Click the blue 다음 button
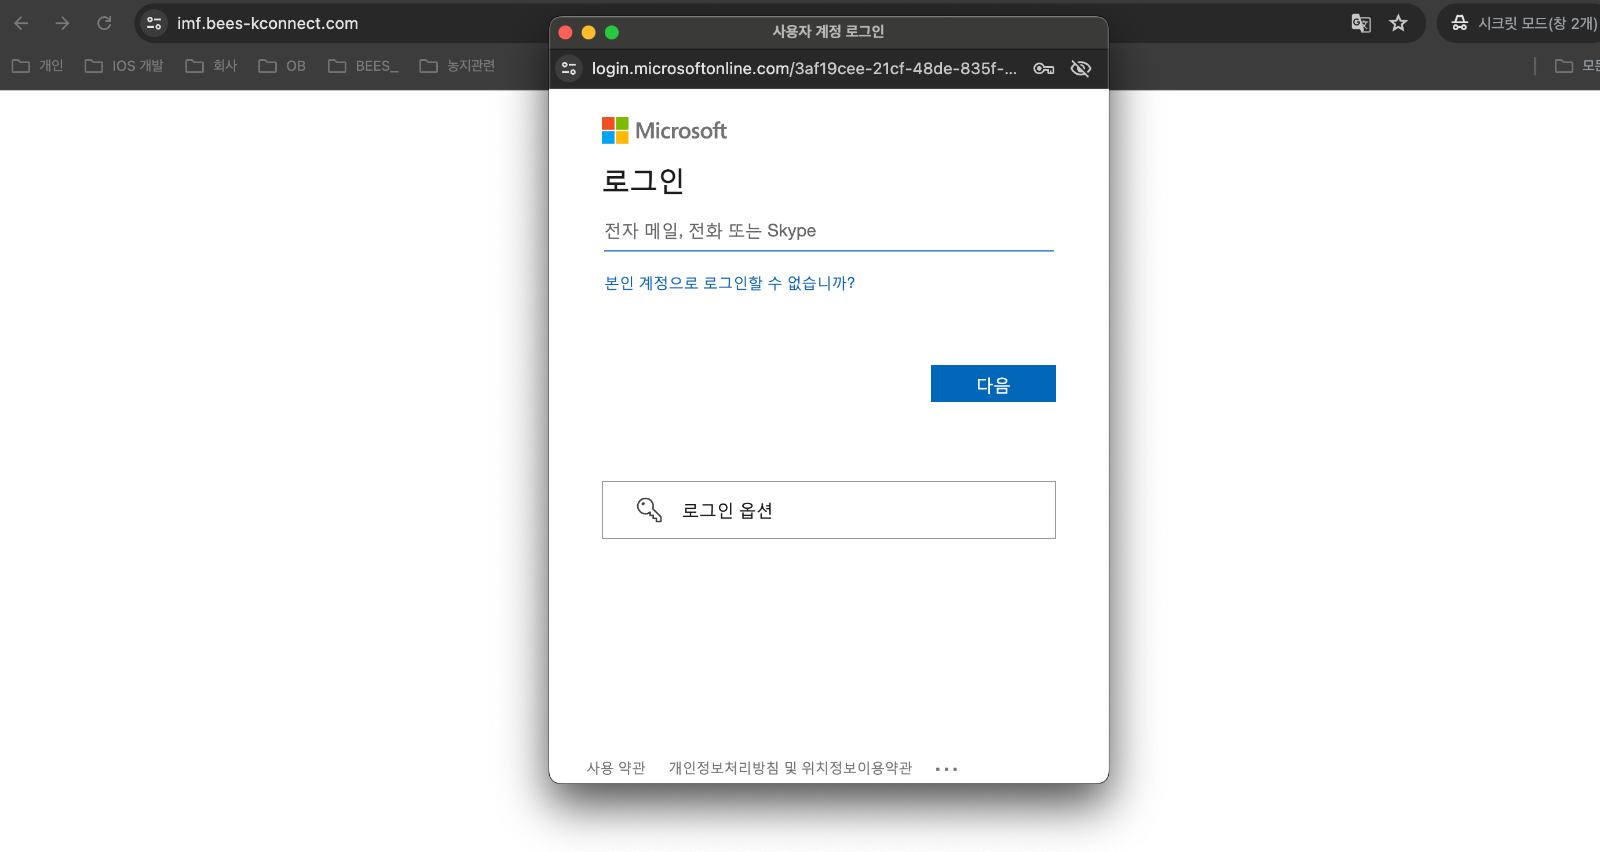This screenshot has height=852, width=1600. [x=993, y=384]
